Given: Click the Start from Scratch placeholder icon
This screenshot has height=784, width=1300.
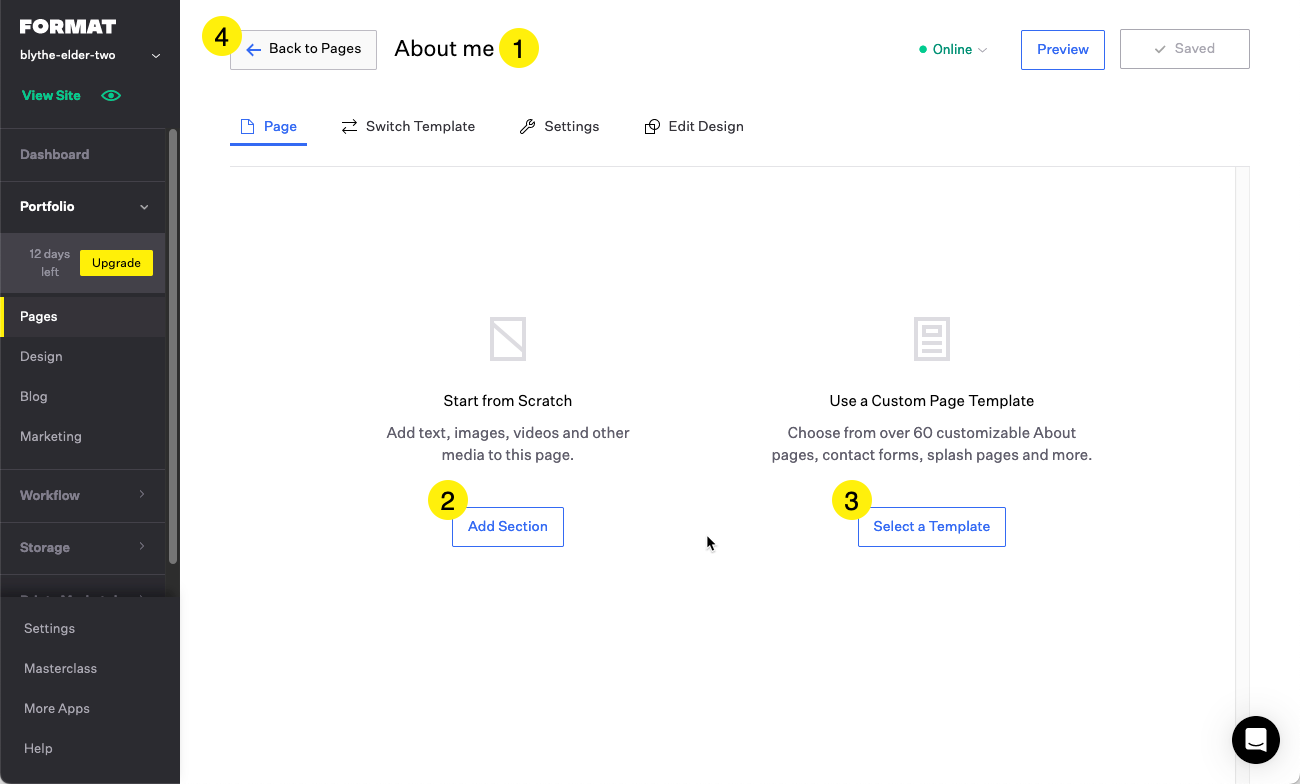Looking at the screenshot, I should pyautogui.click(x=507, y=338).
